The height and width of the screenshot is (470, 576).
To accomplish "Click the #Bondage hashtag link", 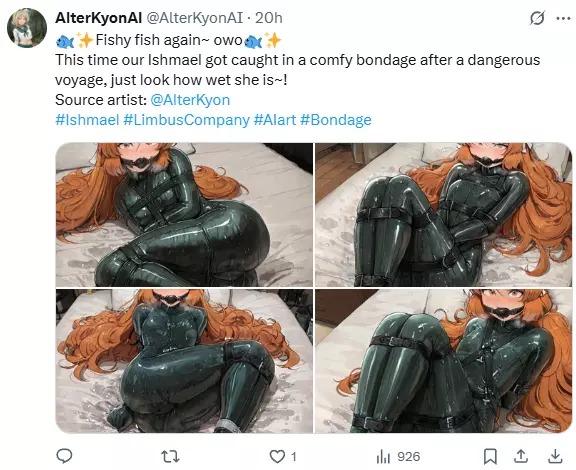I will (336, 120).
